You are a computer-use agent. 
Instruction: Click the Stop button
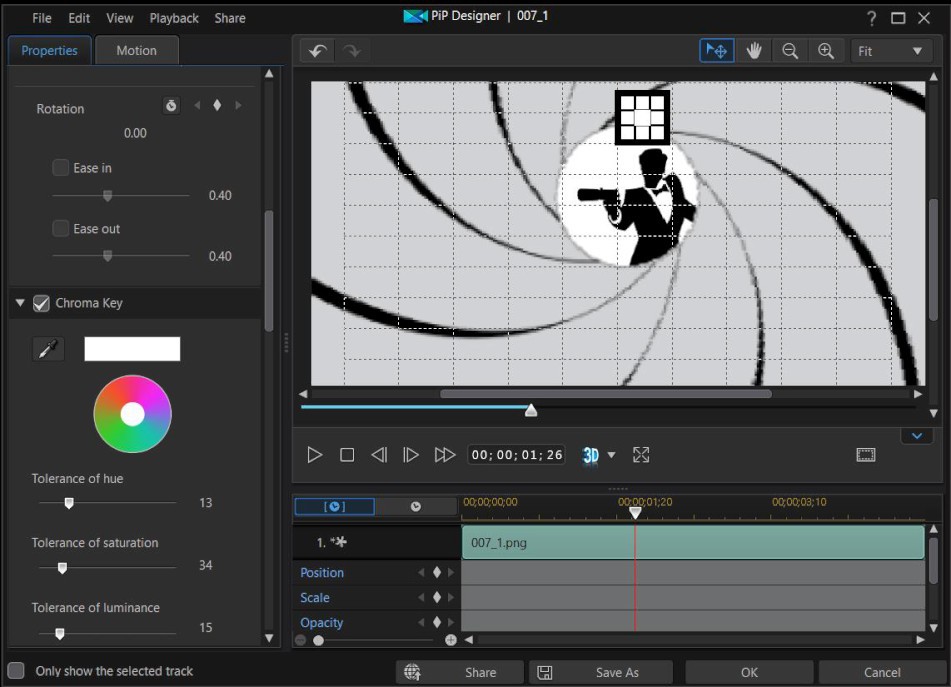point(347,455)
